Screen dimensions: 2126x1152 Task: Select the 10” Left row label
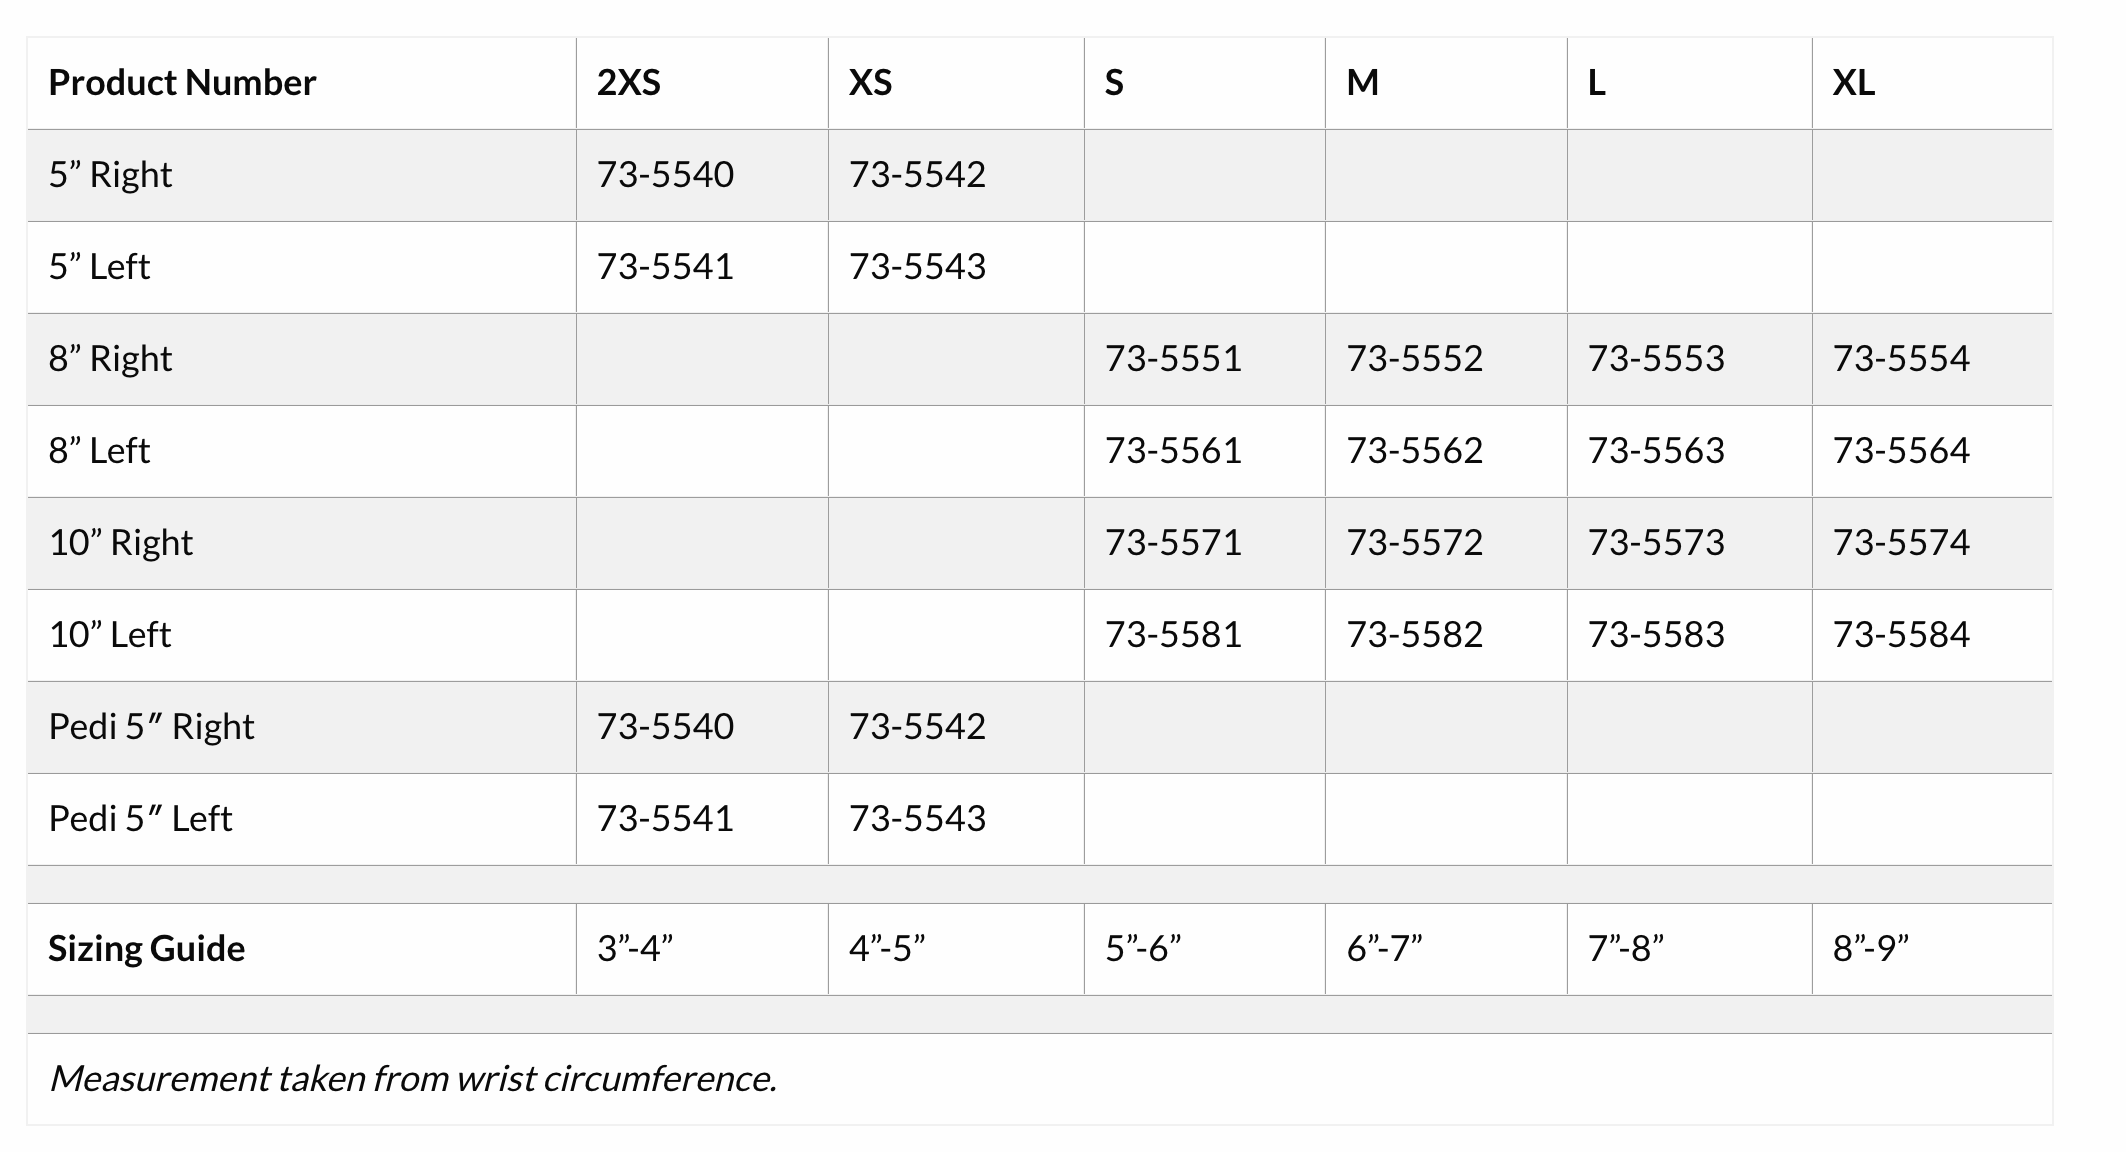pos(110,635)
